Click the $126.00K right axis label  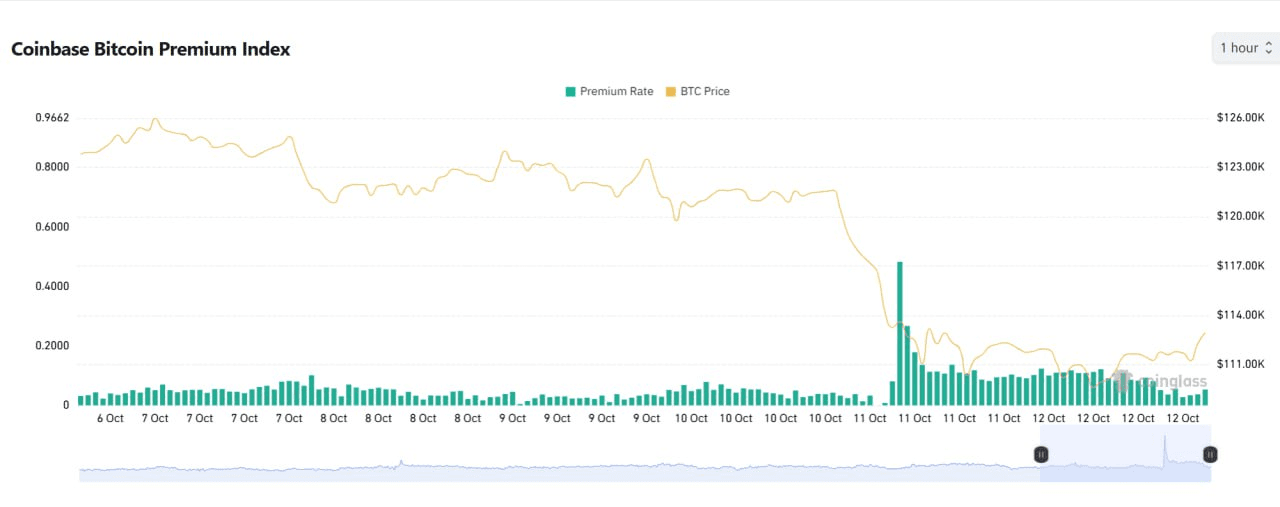(1241, 117)
